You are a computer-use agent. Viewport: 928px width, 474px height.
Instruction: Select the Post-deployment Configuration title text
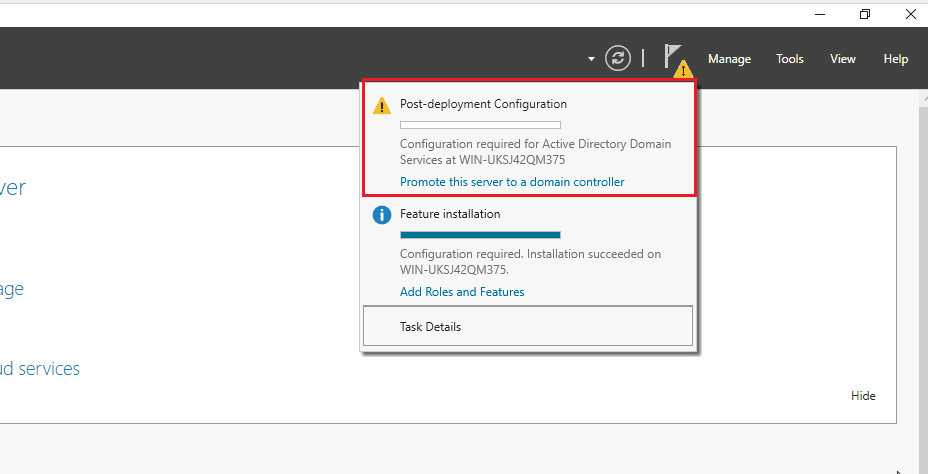coord(483,104)
